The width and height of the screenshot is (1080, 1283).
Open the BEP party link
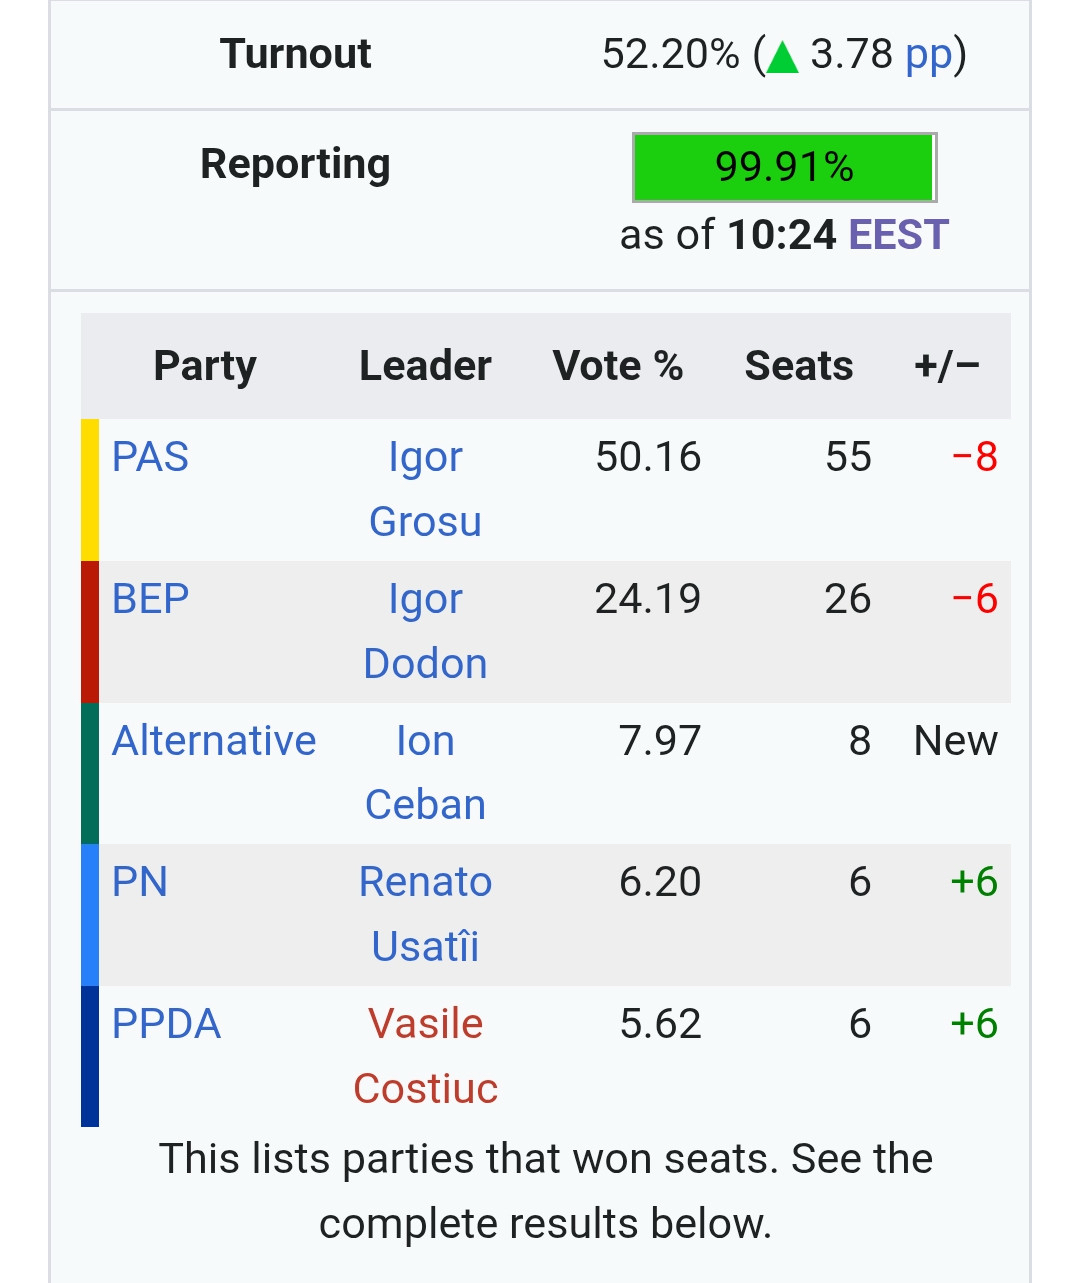150,599
